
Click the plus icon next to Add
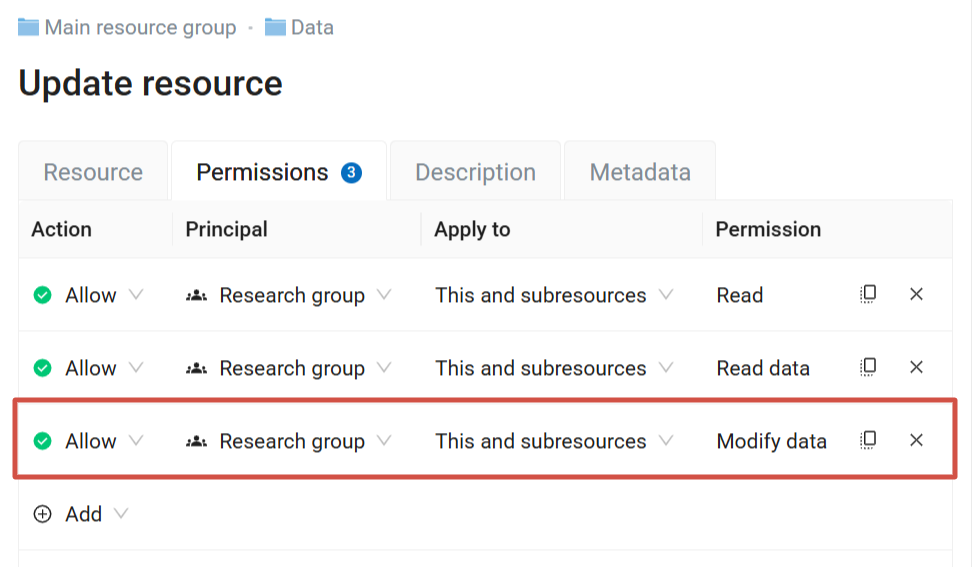tap(42, 514)
